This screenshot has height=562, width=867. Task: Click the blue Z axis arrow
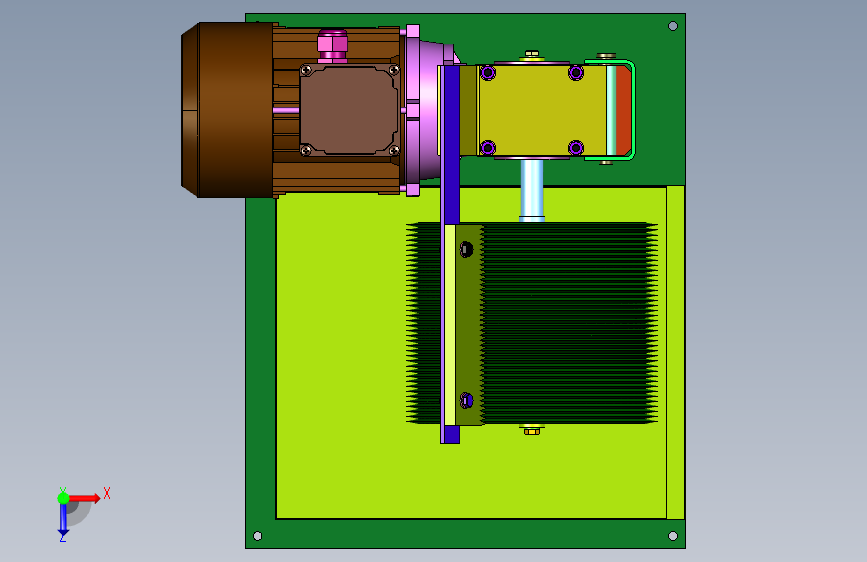click(63, 520)
